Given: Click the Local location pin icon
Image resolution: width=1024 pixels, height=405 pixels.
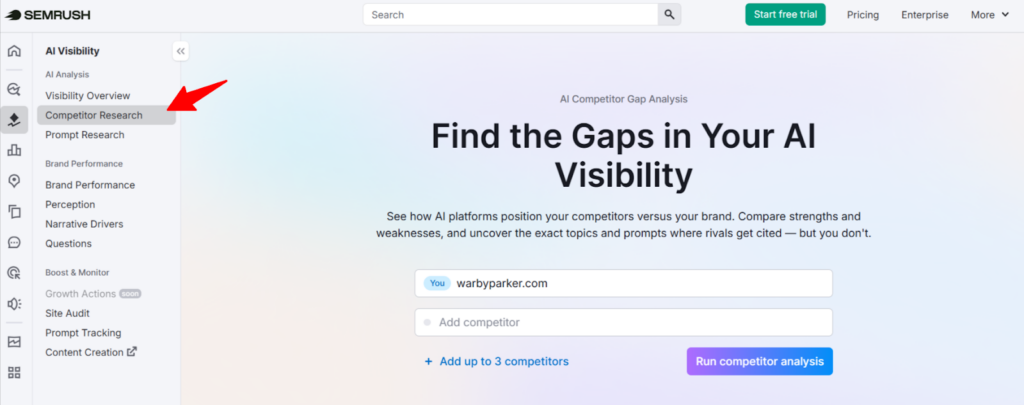Looking at the screenshot, I should tap(14, 181).
